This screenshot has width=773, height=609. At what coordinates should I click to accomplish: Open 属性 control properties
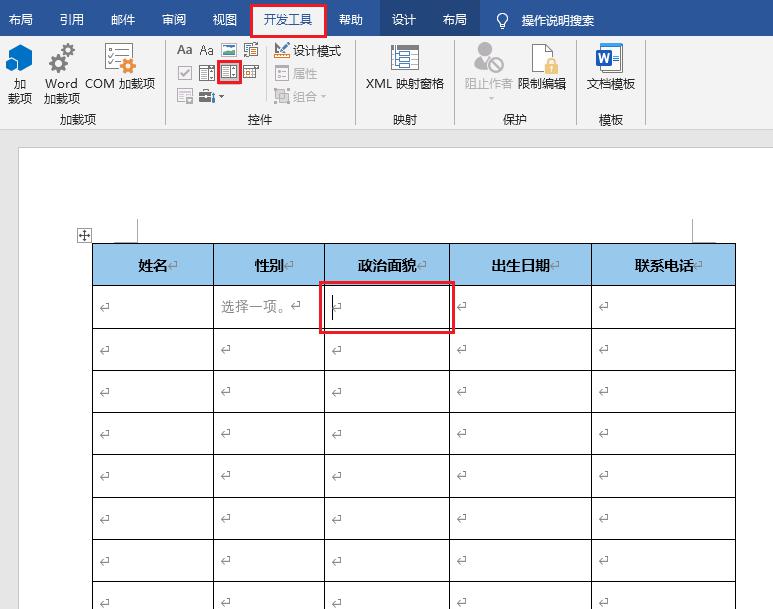tap(296, 73)
